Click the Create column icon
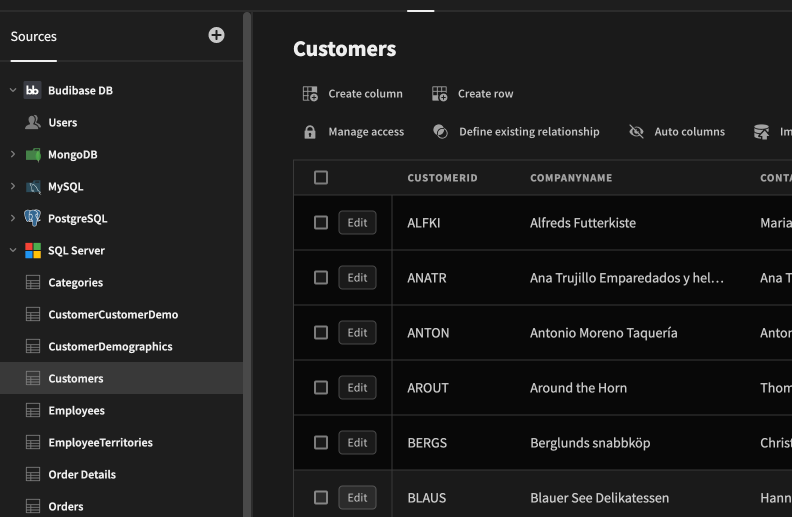This screenshot has width=792, height=517. pyautogui.click(x=310, y=94)
